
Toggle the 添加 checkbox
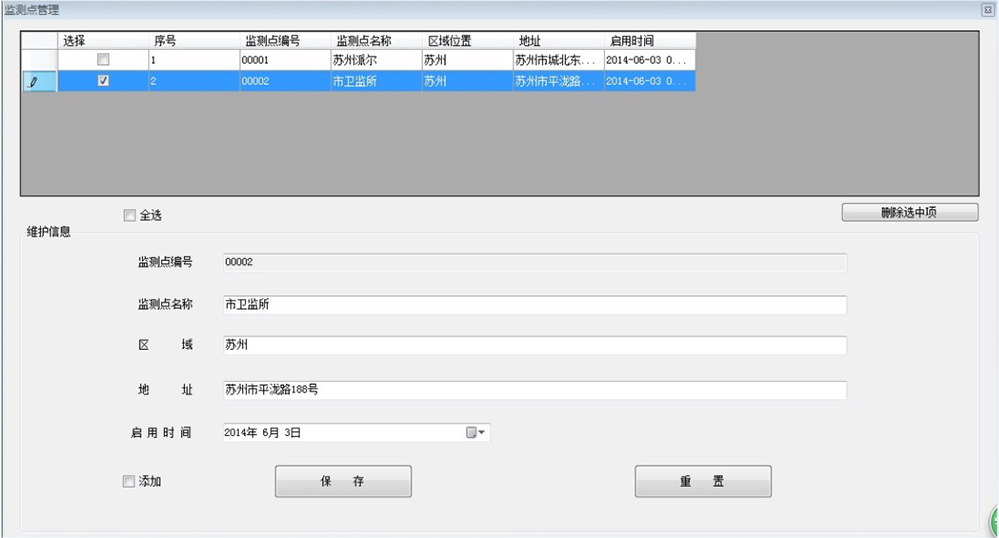128,482
